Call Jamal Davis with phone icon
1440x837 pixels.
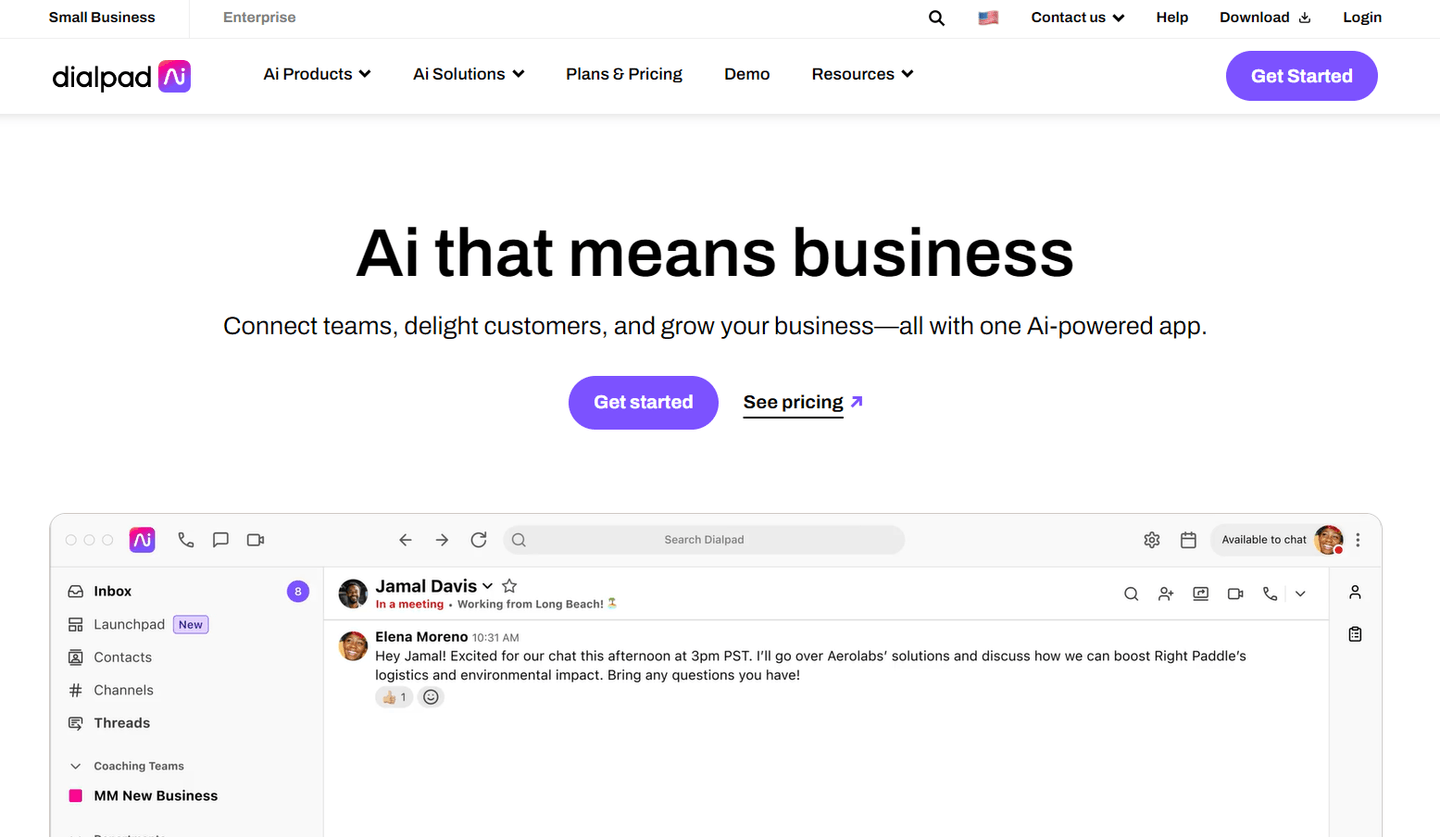click(1270, 594)
